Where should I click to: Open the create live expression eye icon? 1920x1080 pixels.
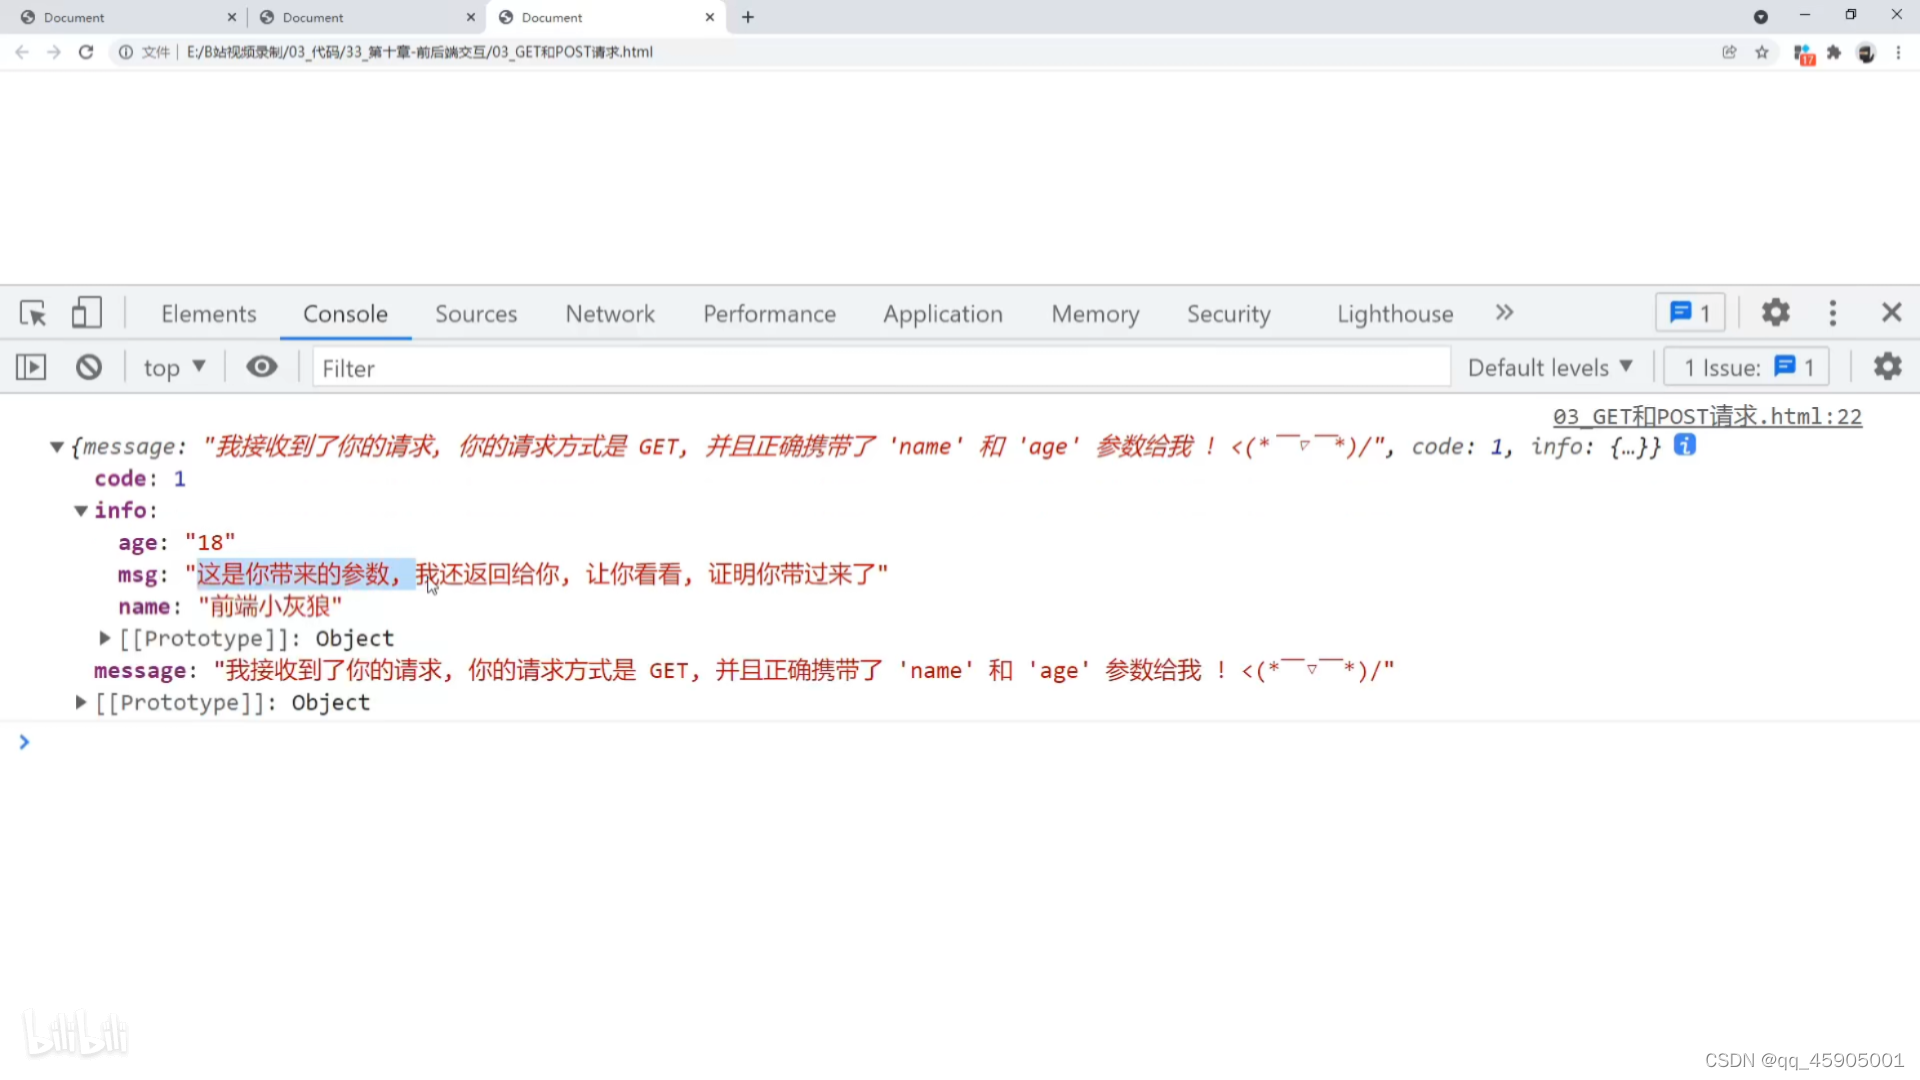(261, 367)
